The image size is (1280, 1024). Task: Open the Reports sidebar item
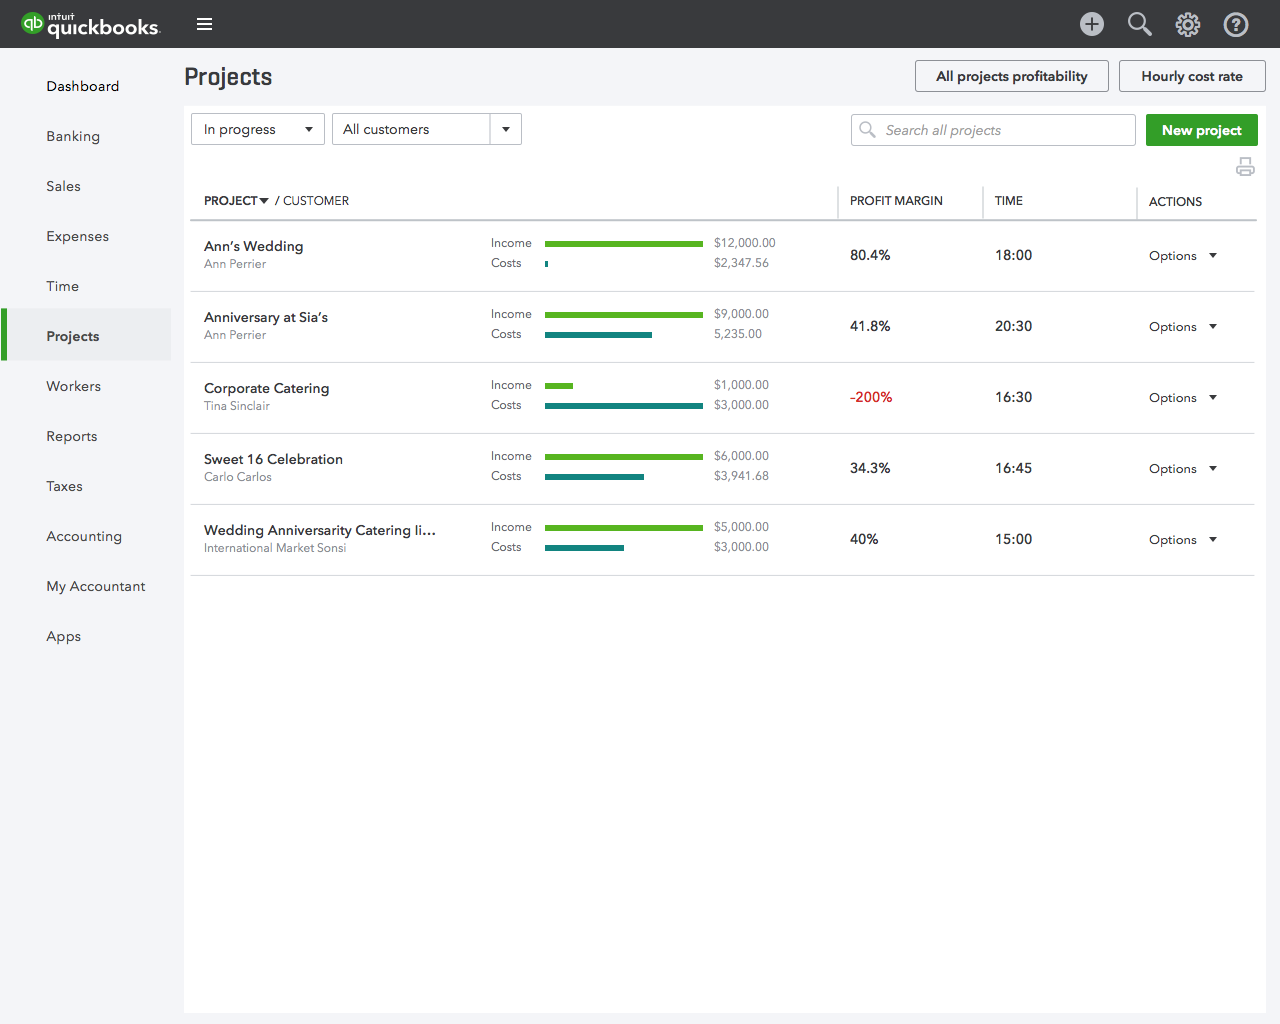(x=71, y=436)
